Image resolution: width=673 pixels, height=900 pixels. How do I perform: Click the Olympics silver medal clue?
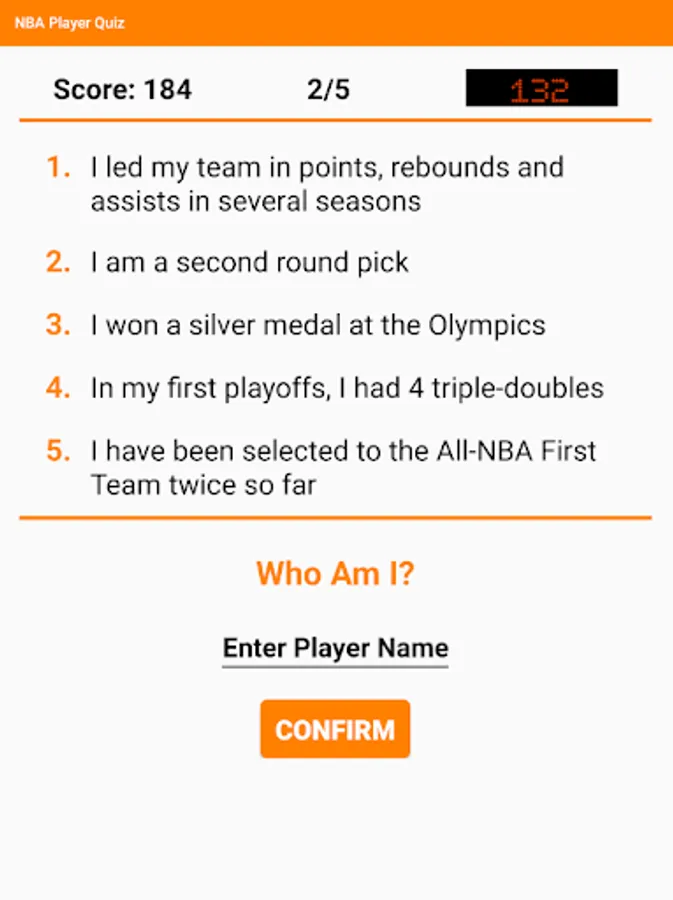318,325
